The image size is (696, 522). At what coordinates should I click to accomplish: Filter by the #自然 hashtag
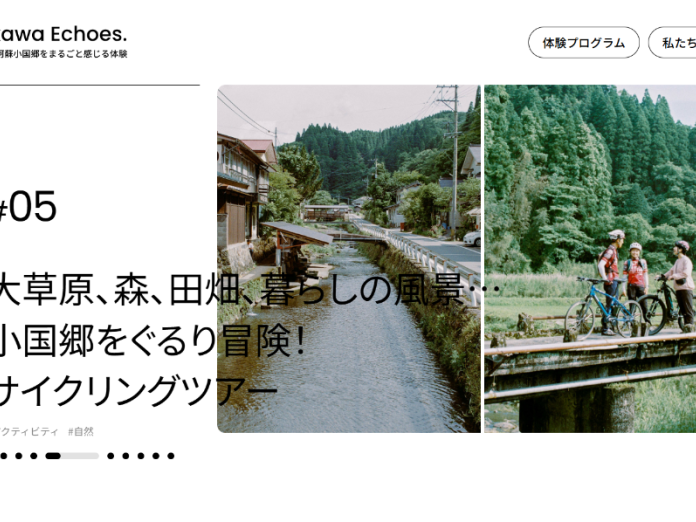[81, 431]
